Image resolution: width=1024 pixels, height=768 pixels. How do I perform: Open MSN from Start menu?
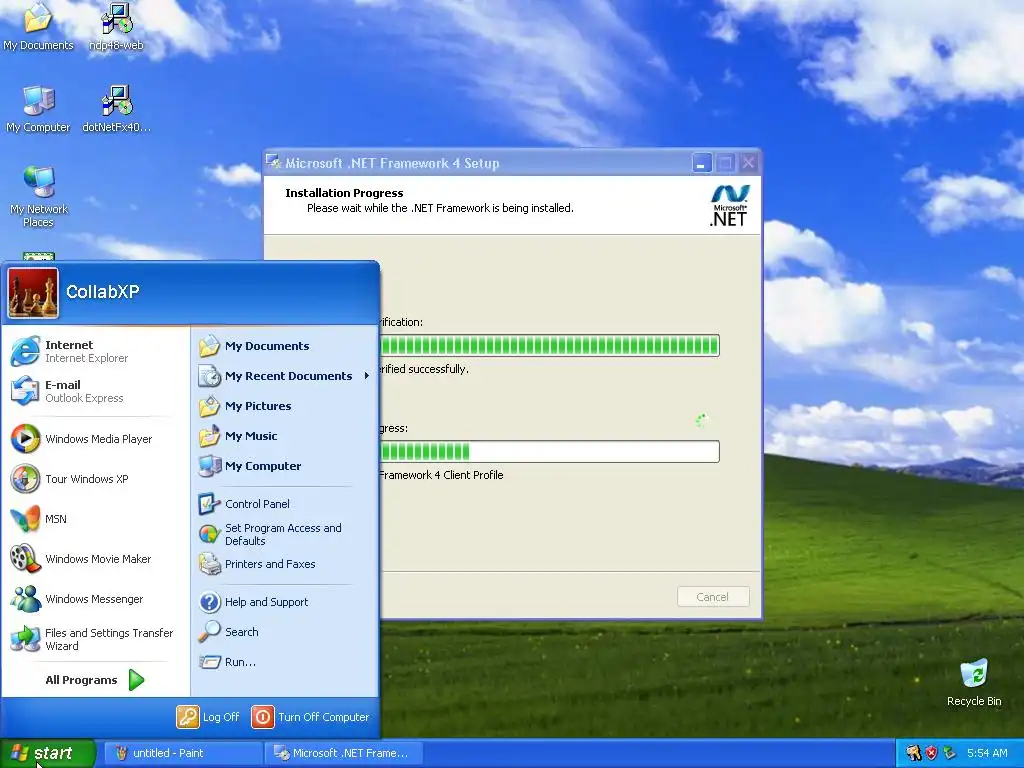pos(96,519)
